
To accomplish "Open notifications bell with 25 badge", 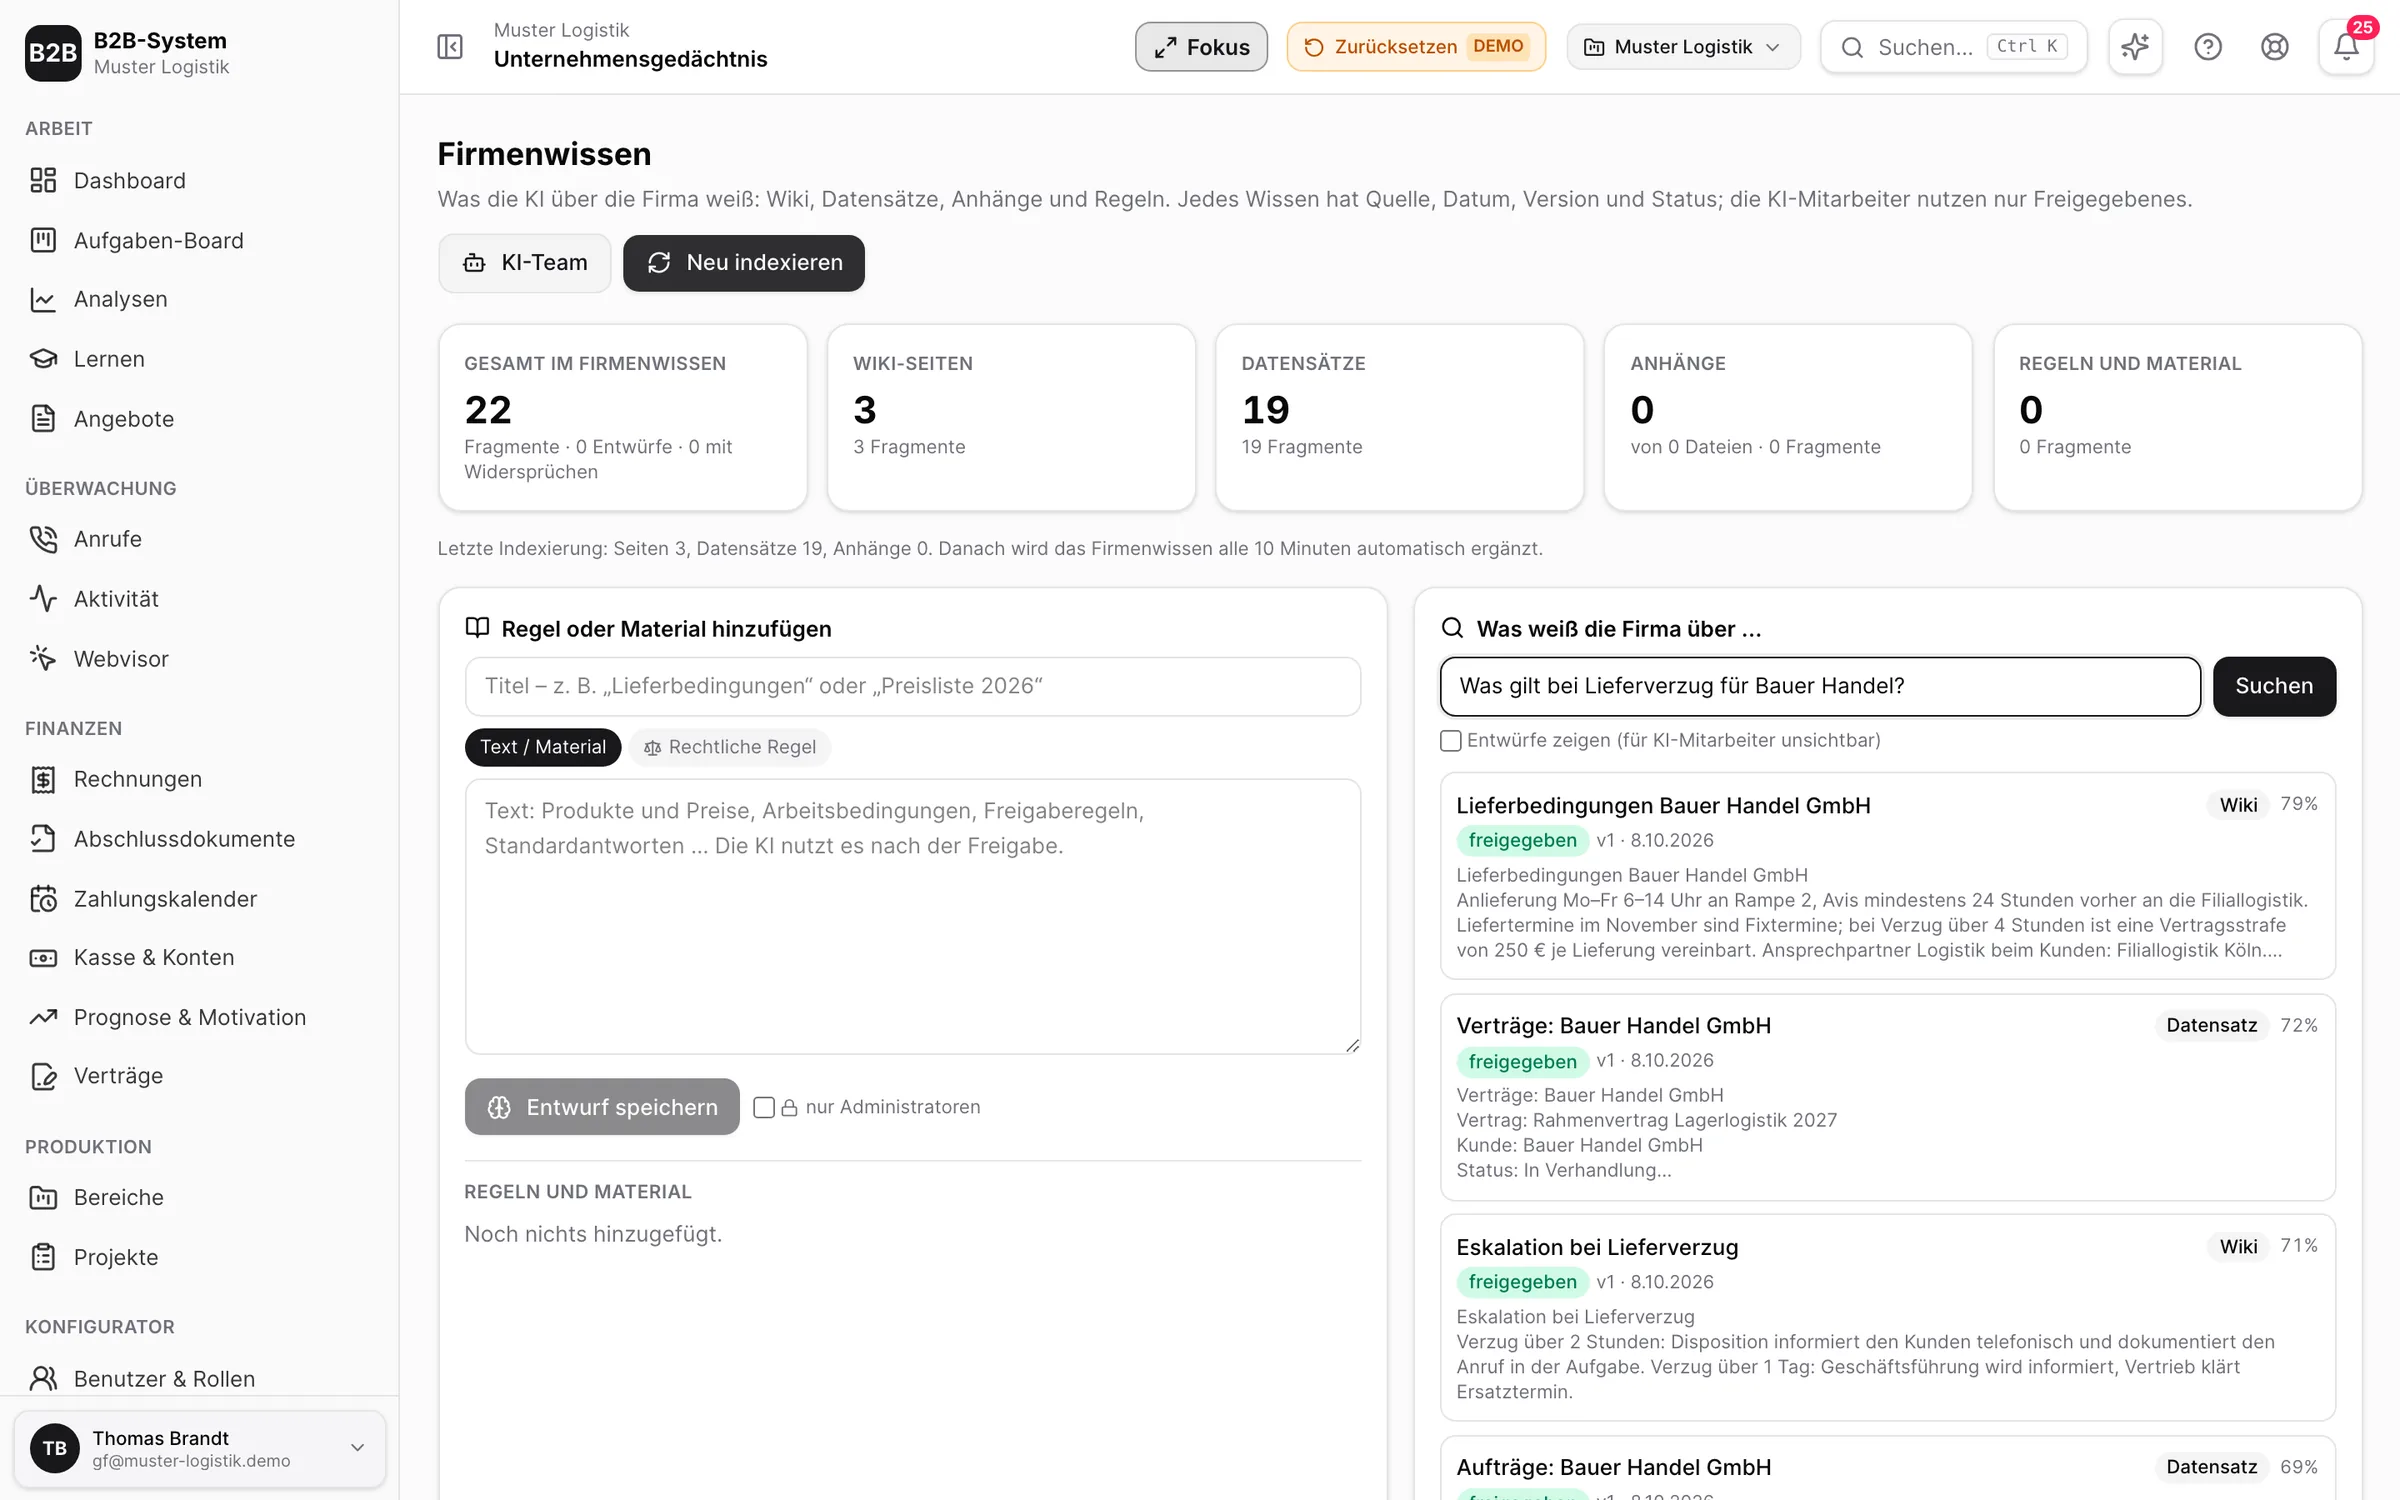I will click(2345, 47).
